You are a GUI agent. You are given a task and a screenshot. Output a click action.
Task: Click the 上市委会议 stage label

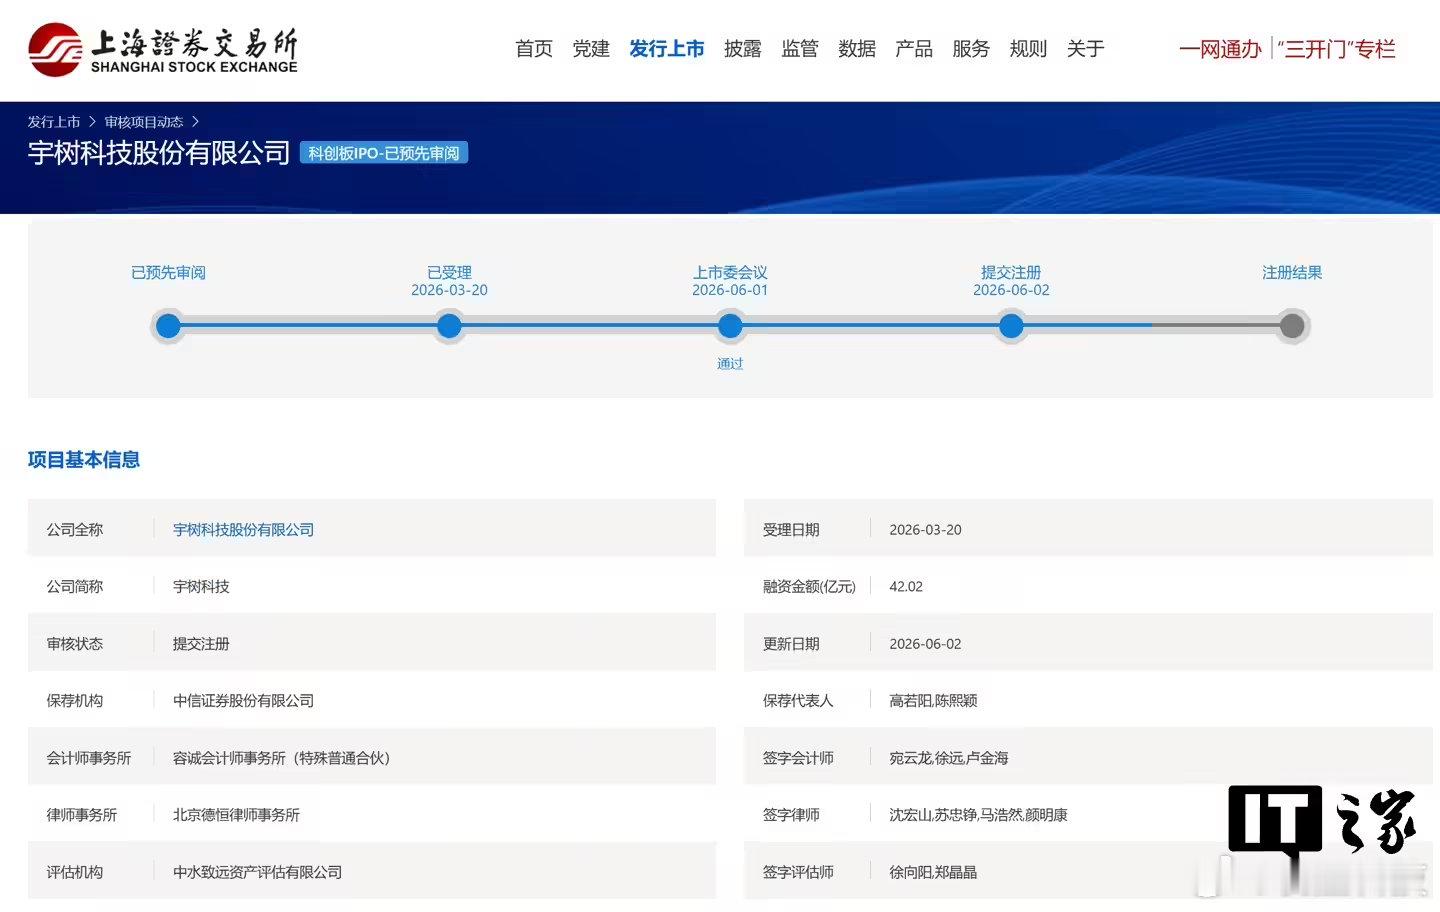(730, 272)
